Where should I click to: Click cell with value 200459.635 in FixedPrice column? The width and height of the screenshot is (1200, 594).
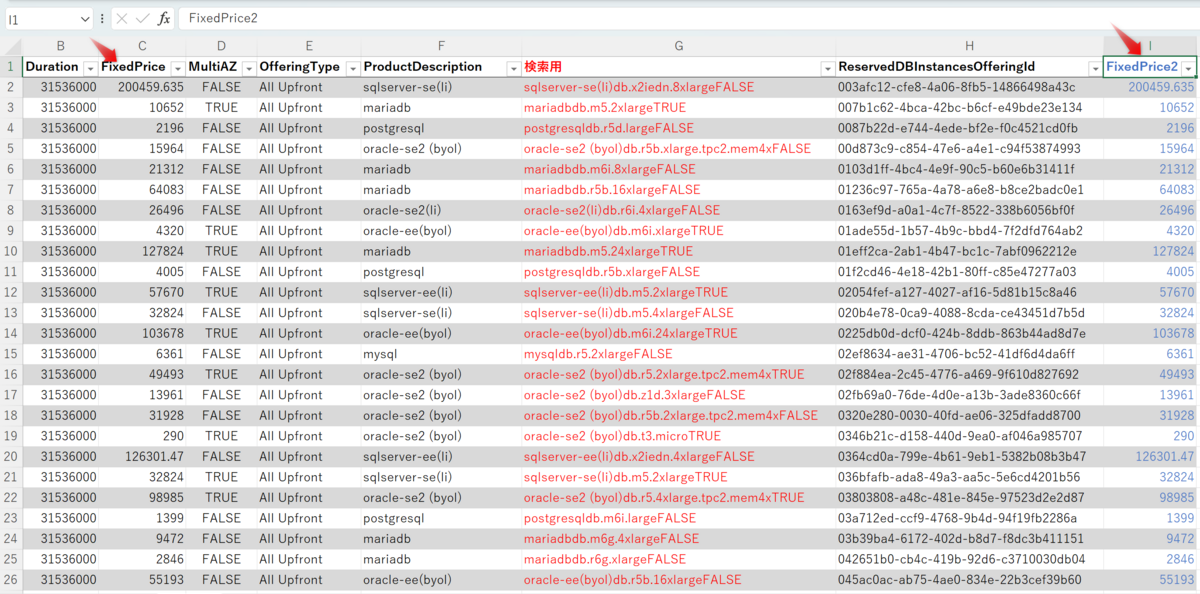pos(143,87)
